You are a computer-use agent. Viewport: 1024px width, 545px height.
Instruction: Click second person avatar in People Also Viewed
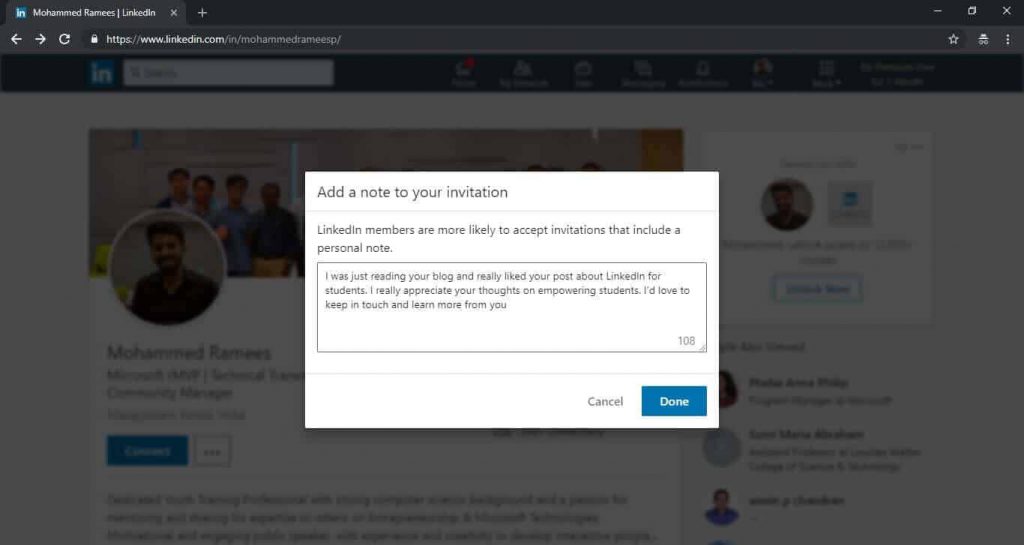[x=722, y=448]
